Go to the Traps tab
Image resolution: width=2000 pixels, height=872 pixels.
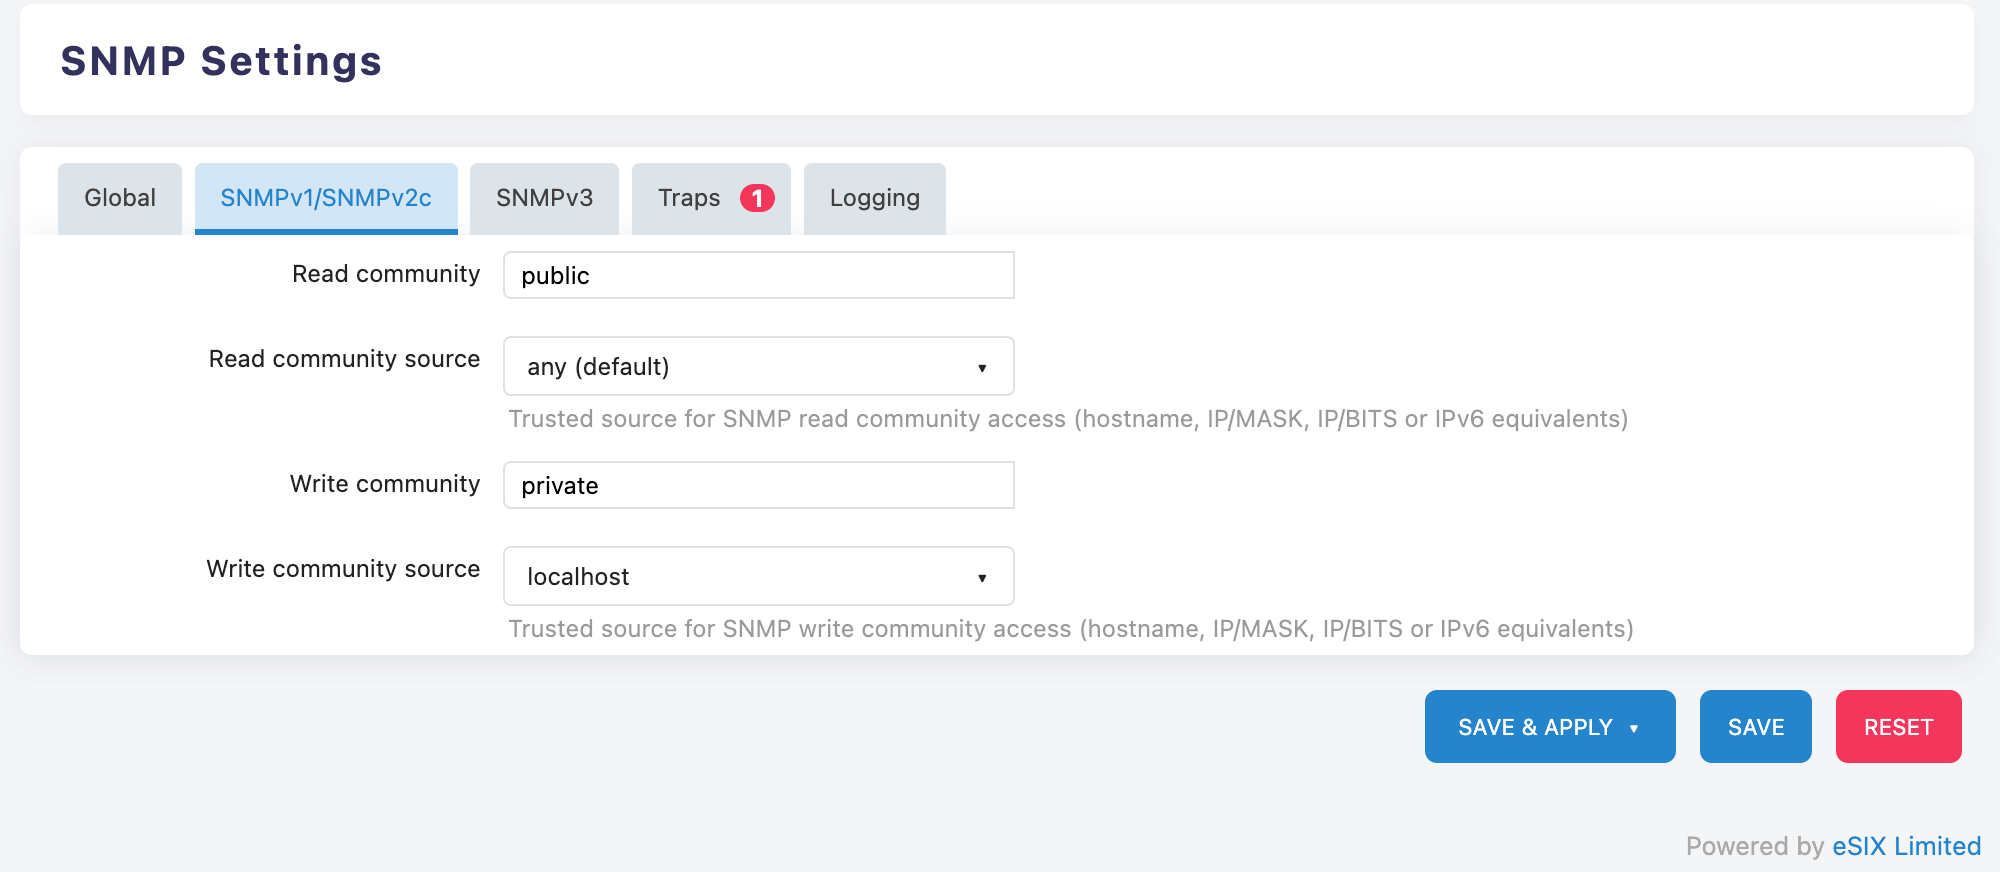point(690,198)
